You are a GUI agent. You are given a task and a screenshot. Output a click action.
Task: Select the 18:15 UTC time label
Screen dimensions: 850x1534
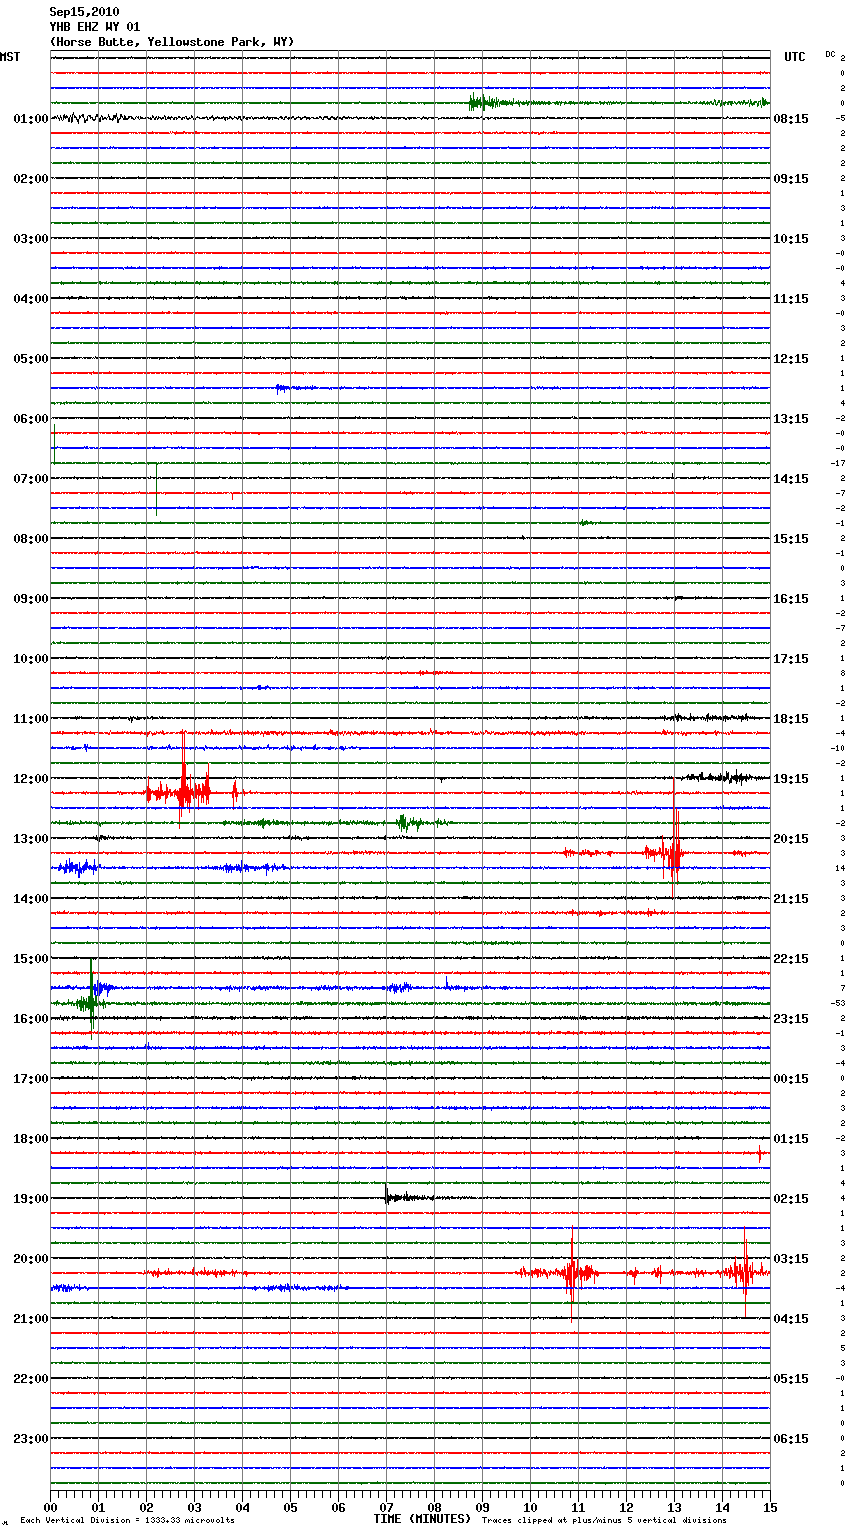(x=791, y=719)
